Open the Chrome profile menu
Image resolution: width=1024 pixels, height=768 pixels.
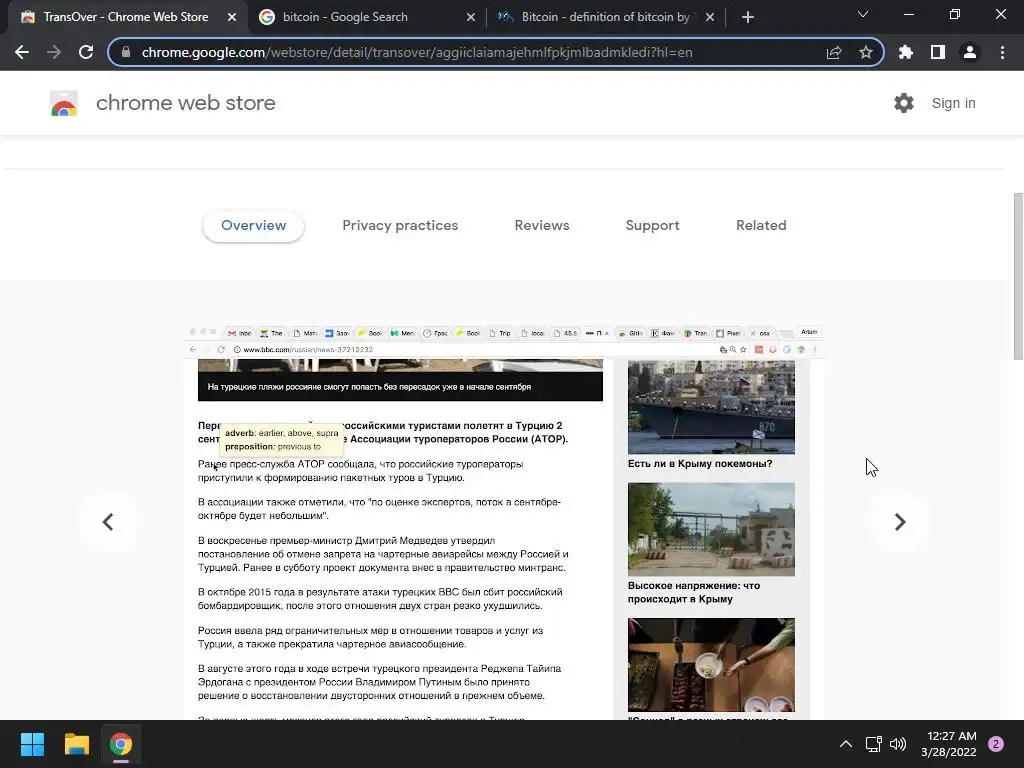click(970, 52)
